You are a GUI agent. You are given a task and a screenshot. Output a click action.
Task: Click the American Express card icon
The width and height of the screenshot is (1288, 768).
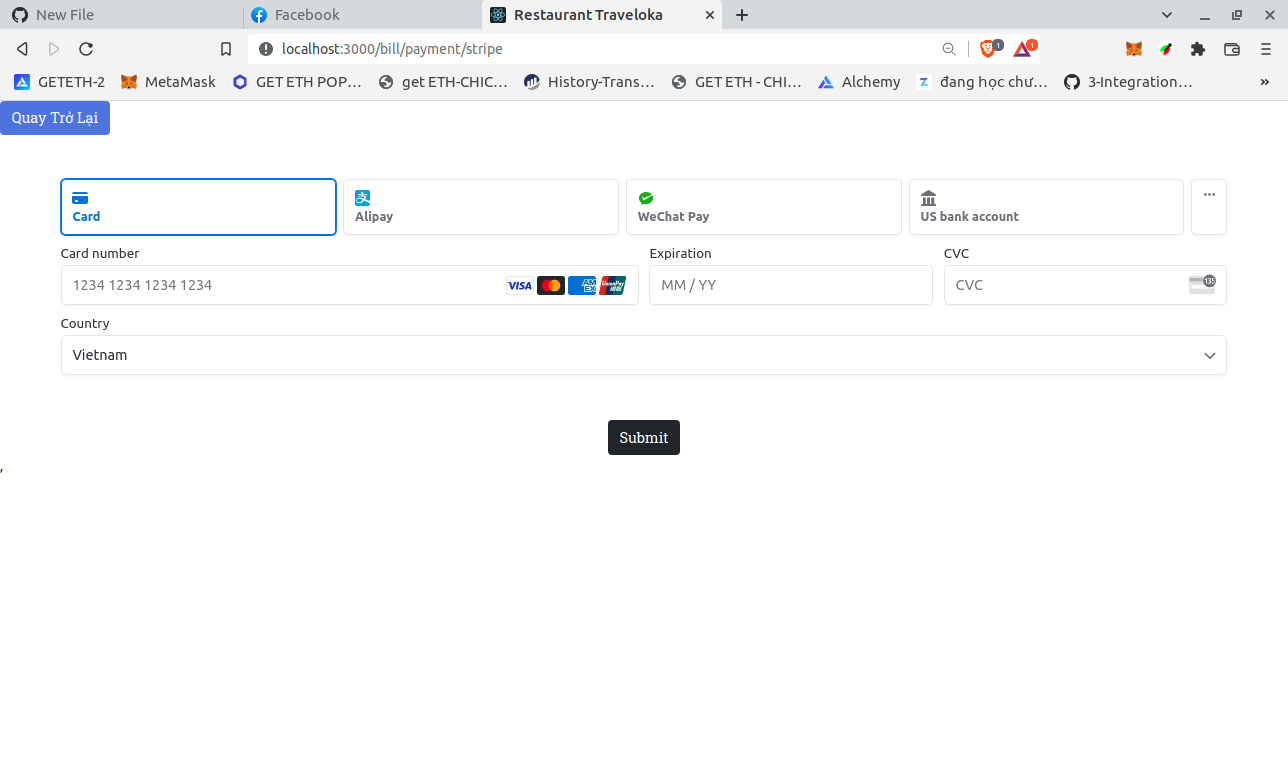582,285
